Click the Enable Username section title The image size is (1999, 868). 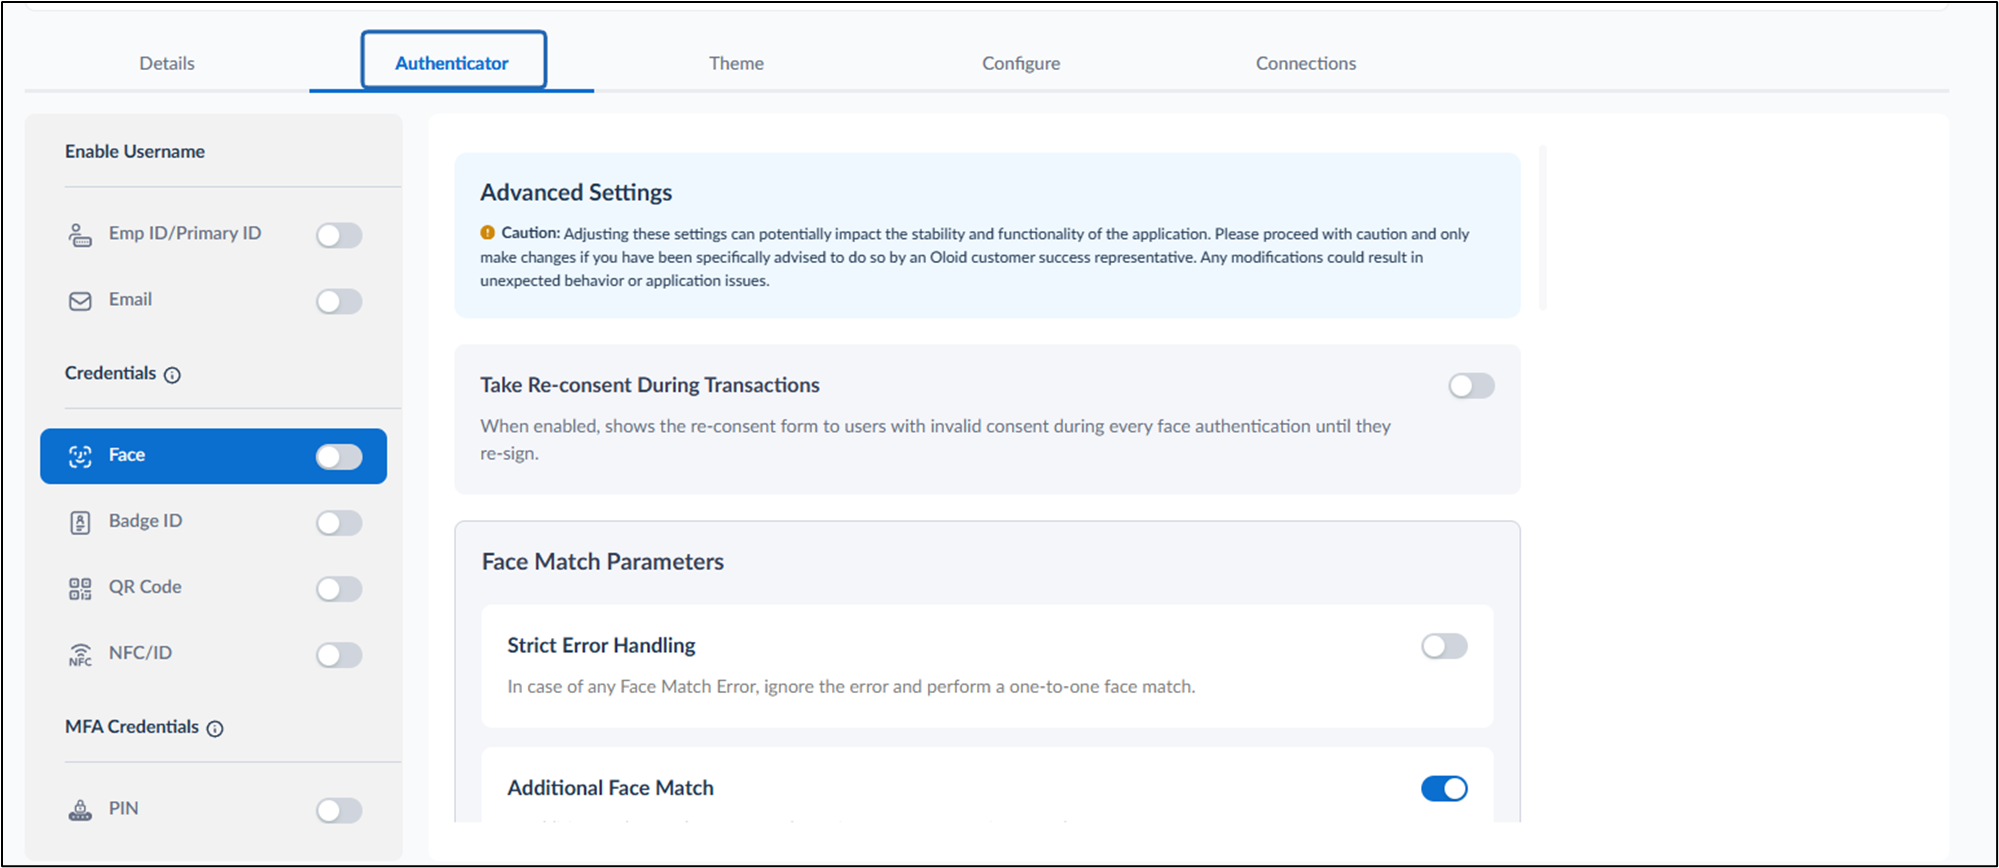click(135, 152)
